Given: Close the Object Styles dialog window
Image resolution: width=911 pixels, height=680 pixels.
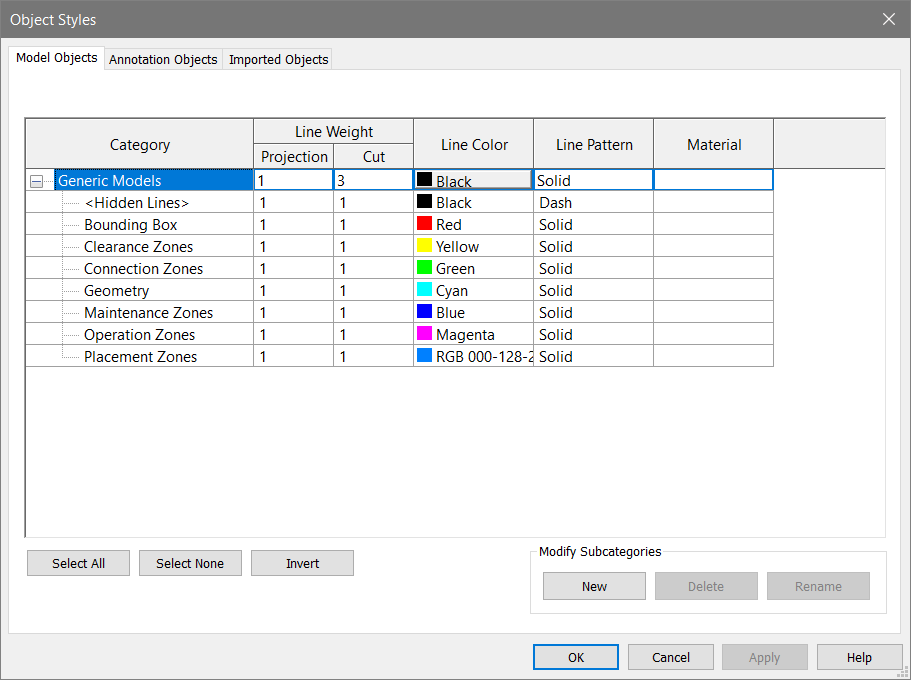Looking at the screenshot, I should tap(888, 19).
